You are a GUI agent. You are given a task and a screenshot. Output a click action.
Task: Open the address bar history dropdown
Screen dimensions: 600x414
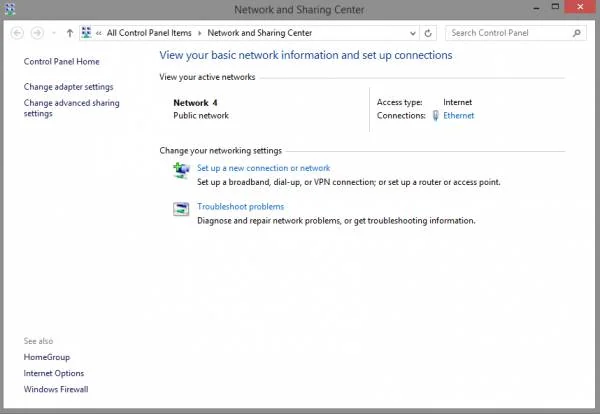pos(412,33)
